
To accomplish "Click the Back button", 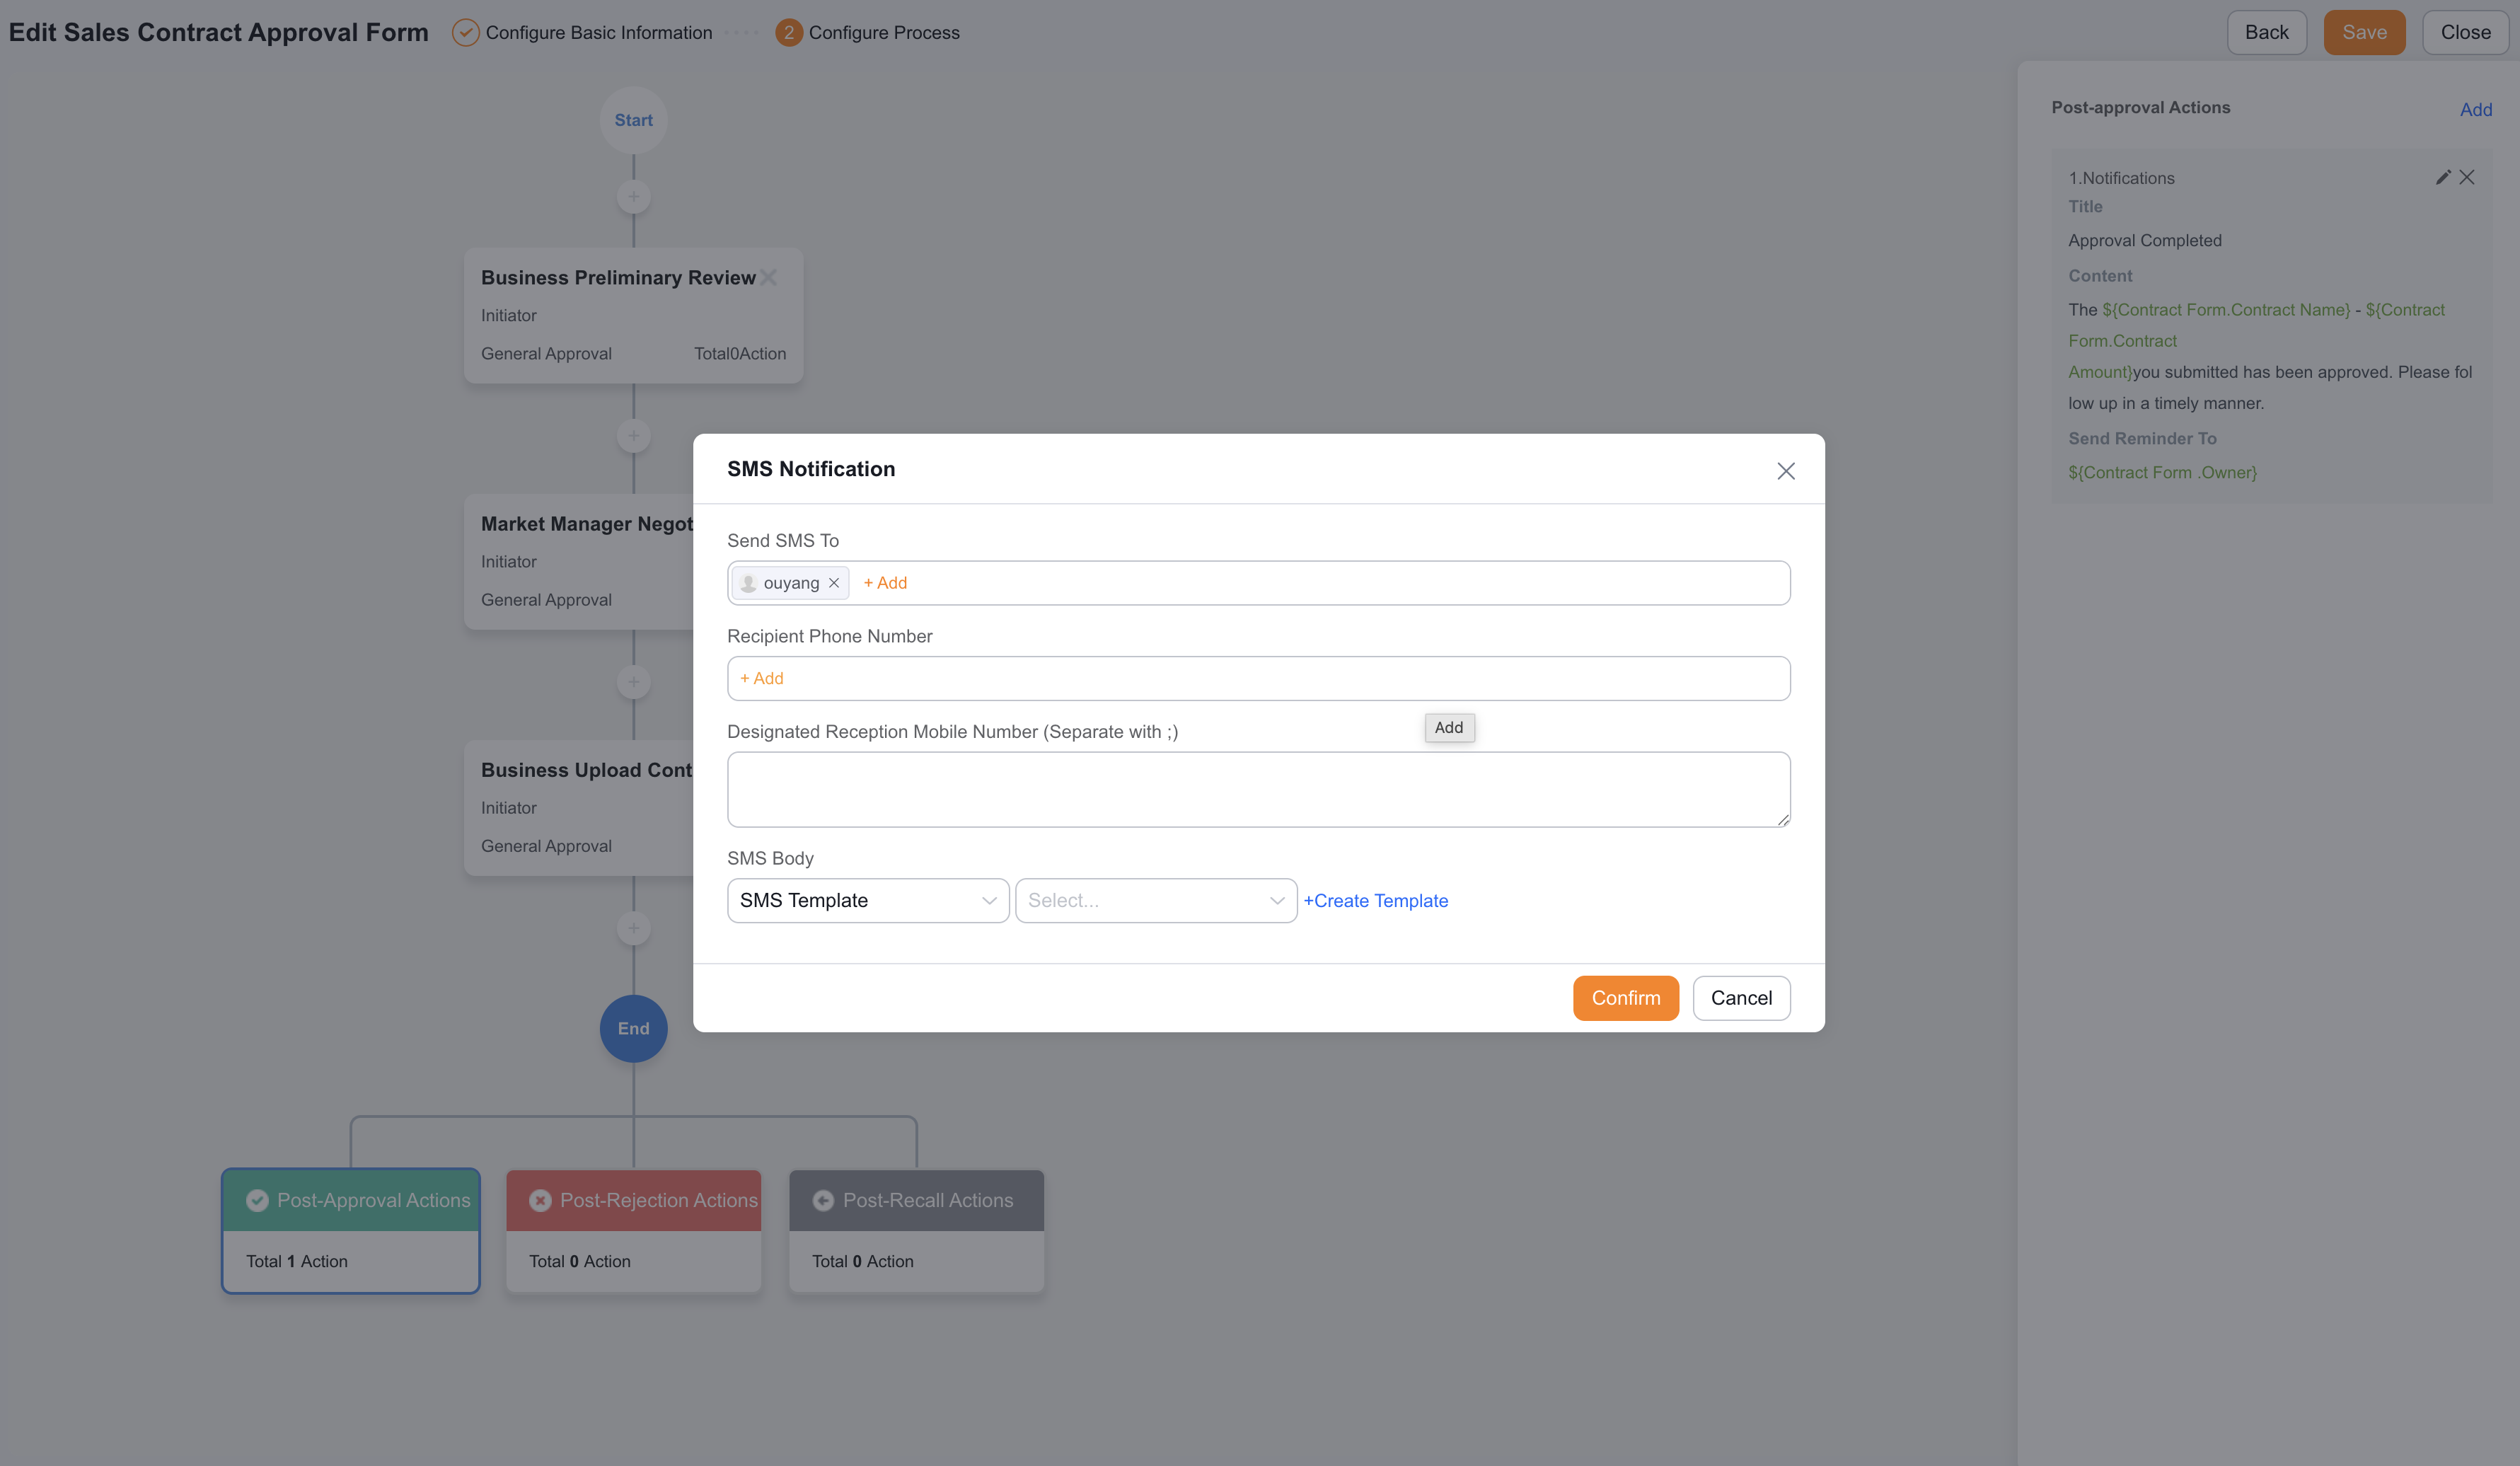I will pos(2267,32).
